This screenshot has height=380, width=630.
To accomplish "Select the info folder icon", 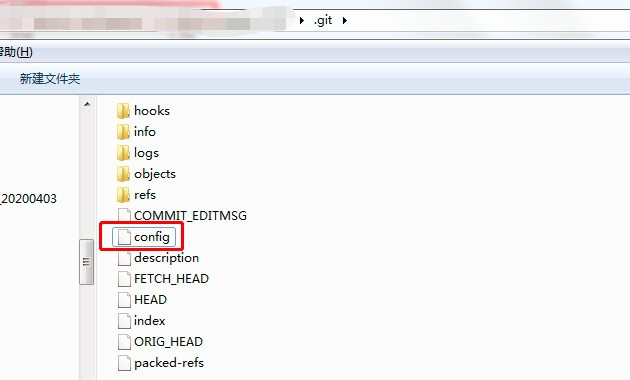I will [x=123, y=132].
